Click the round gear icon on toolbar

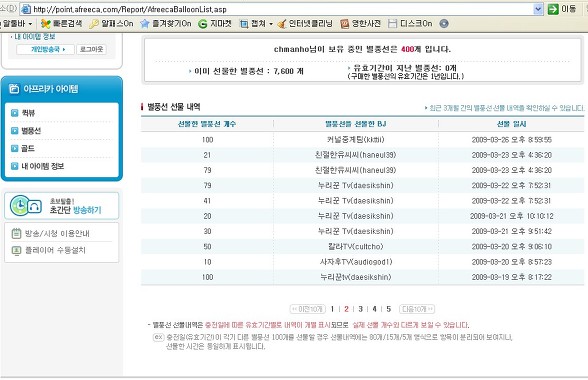(x=444, y=24)
